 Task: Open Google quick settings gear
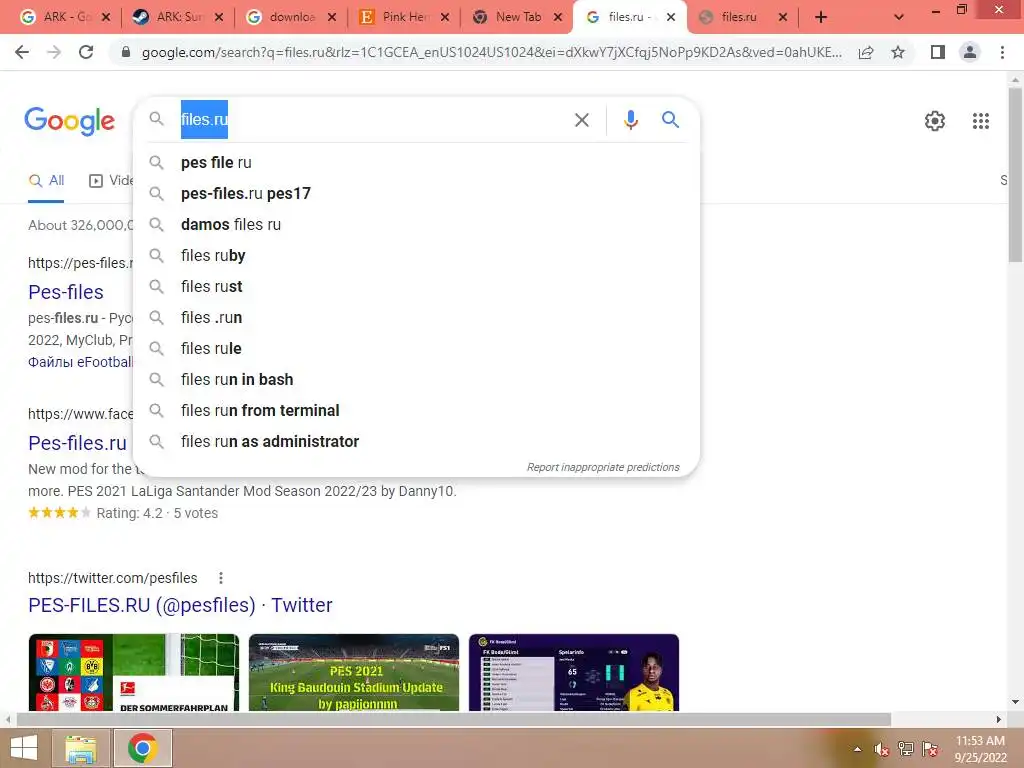(935, 121)
